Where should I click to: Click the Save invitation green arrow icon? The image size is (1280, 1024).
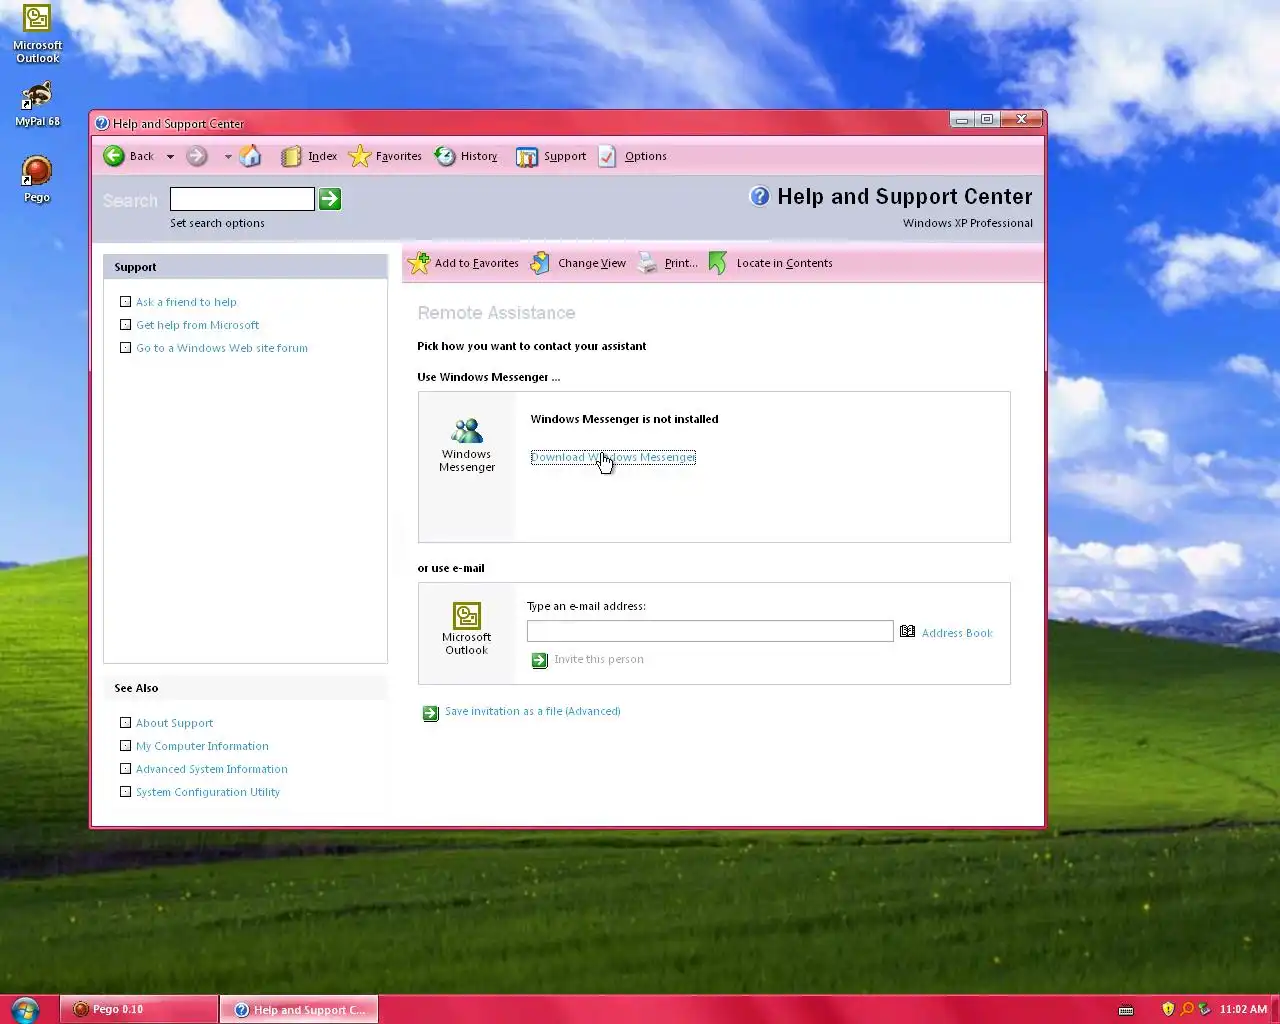coord(431,713)
